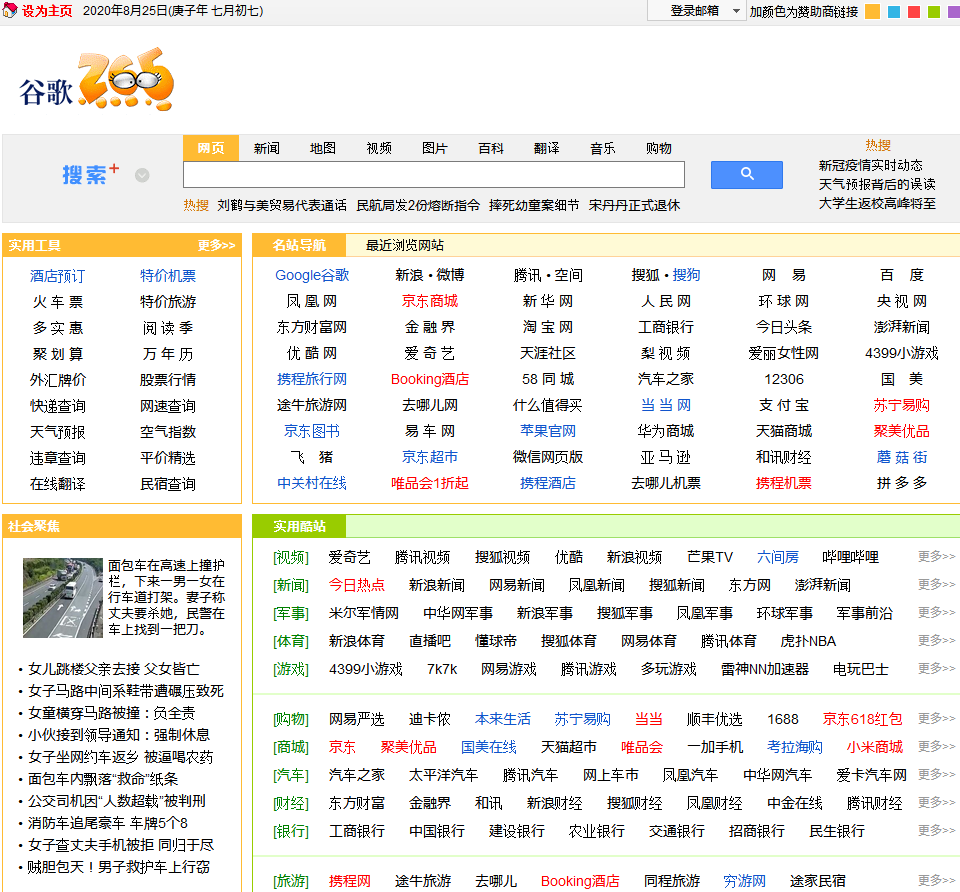Select the 音乐 search tab
This screenshot has height=892, width=960.
pos(602,147)
